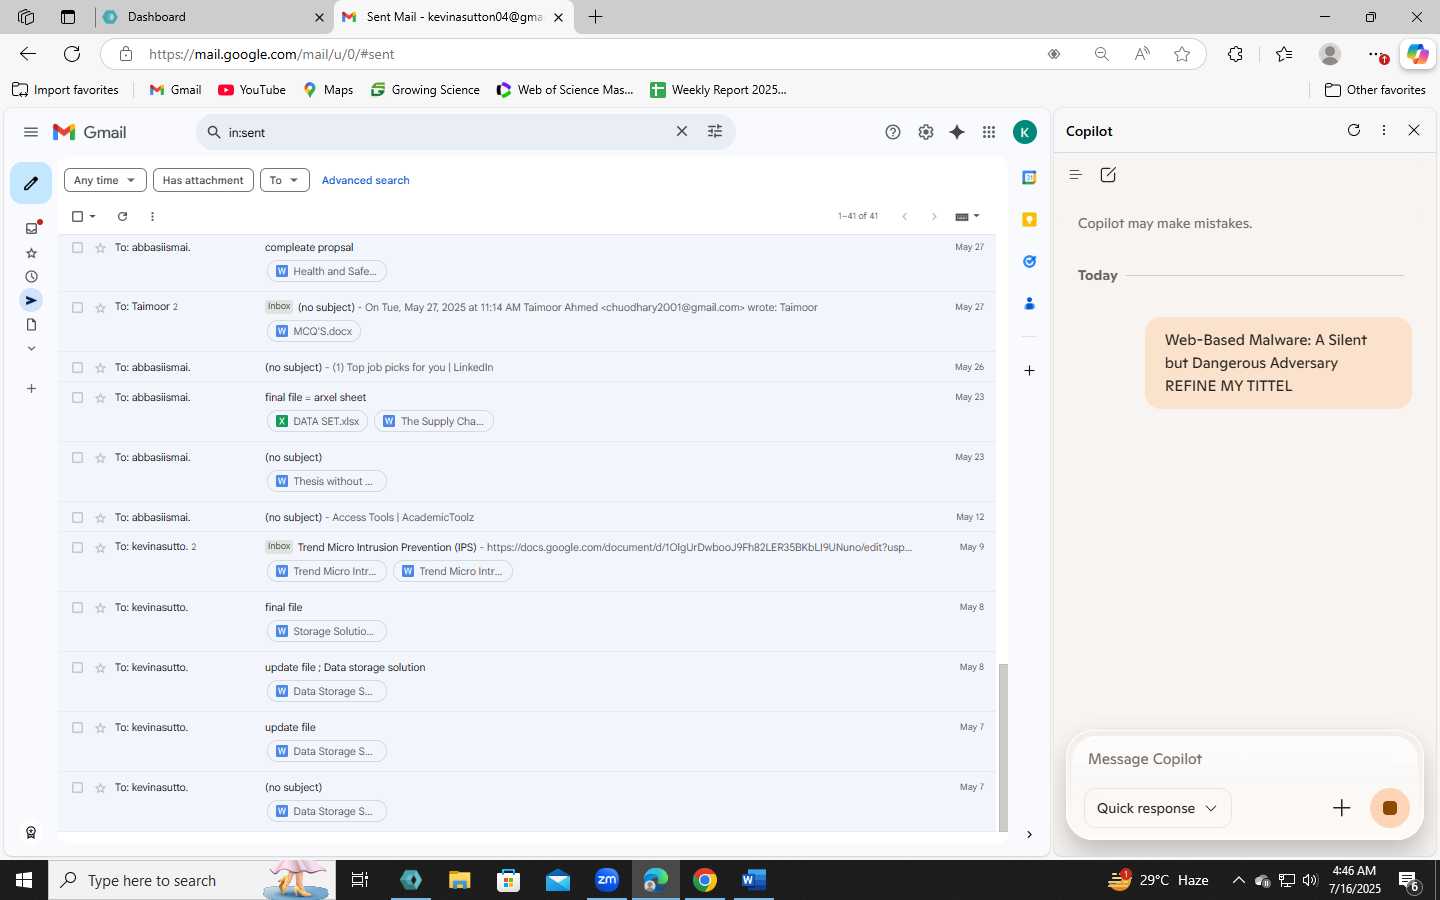Open YouTube bookmark in favorites bar

[252, 90]
